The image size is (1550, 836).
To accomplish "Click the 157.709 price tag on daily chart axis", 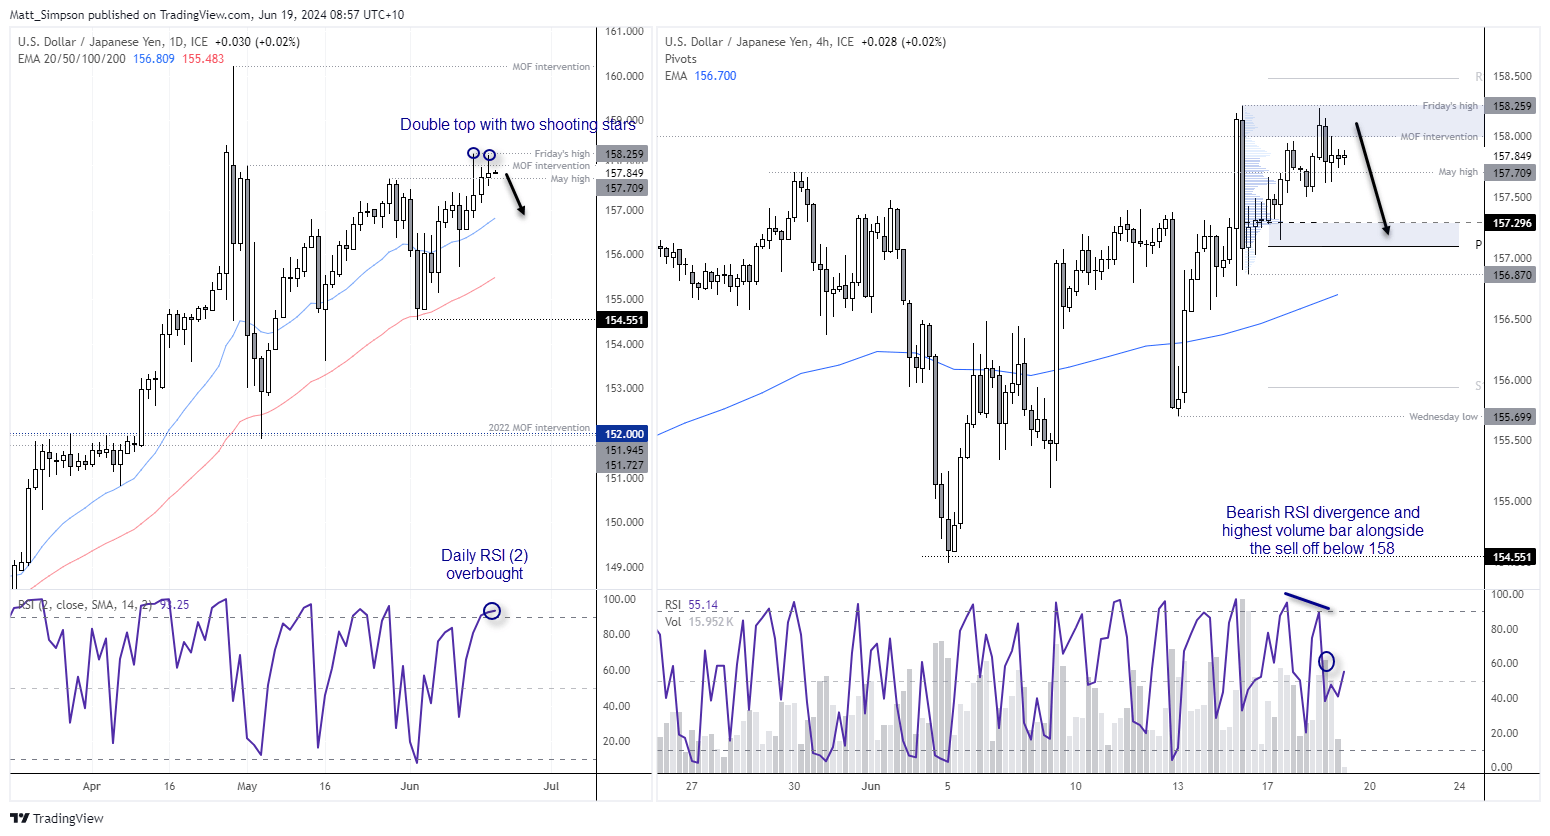I will point(624,188).
